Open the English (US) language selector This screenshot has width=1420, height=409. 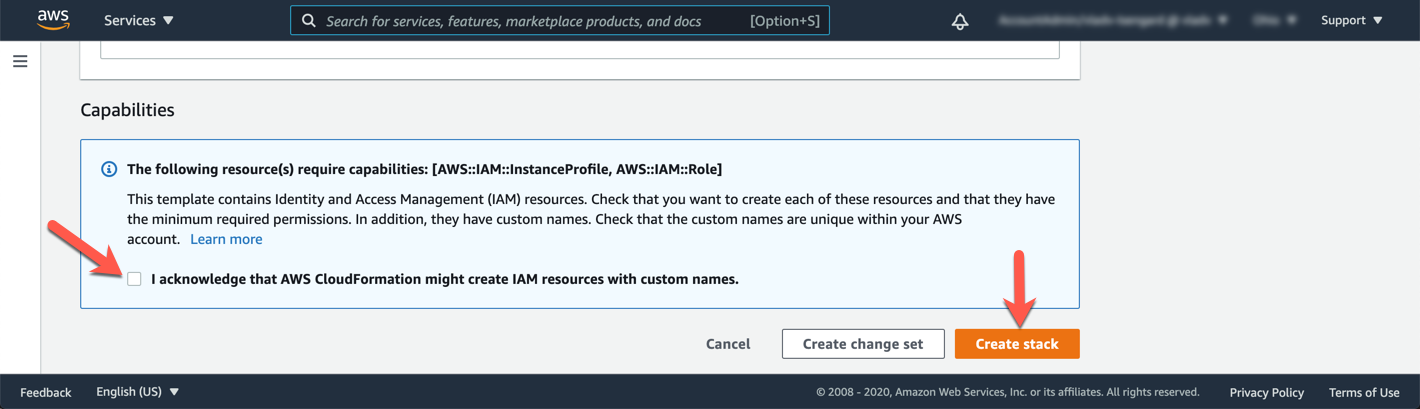[x=137, y=392]
